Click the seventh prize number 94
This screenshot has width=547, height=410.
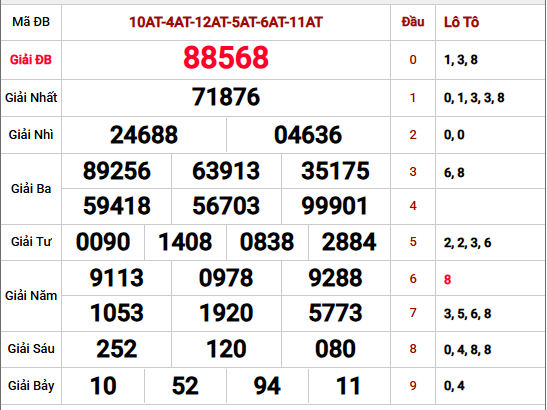pyautogui.click(x=267, y=386)
